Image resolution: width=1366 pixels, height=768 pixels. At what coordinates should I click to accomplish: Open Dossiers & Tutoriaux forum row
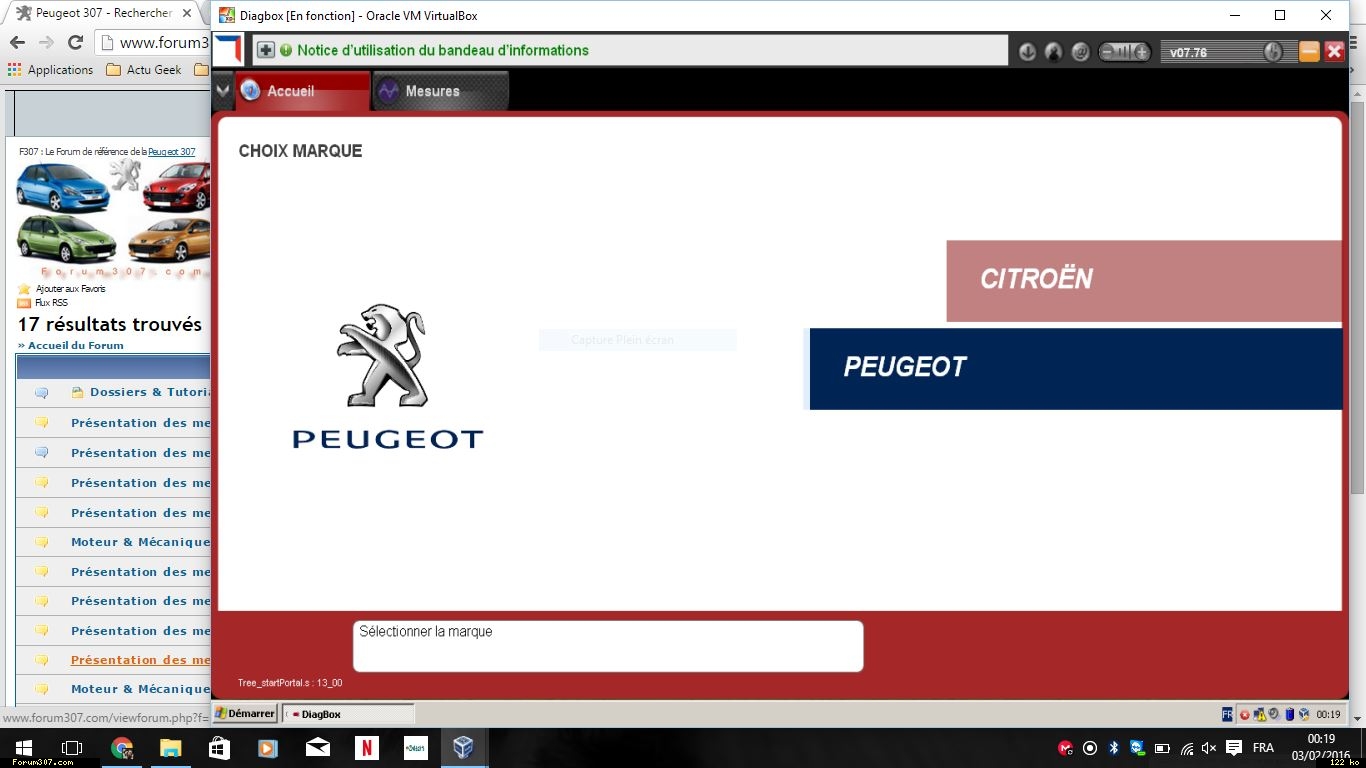150,393
